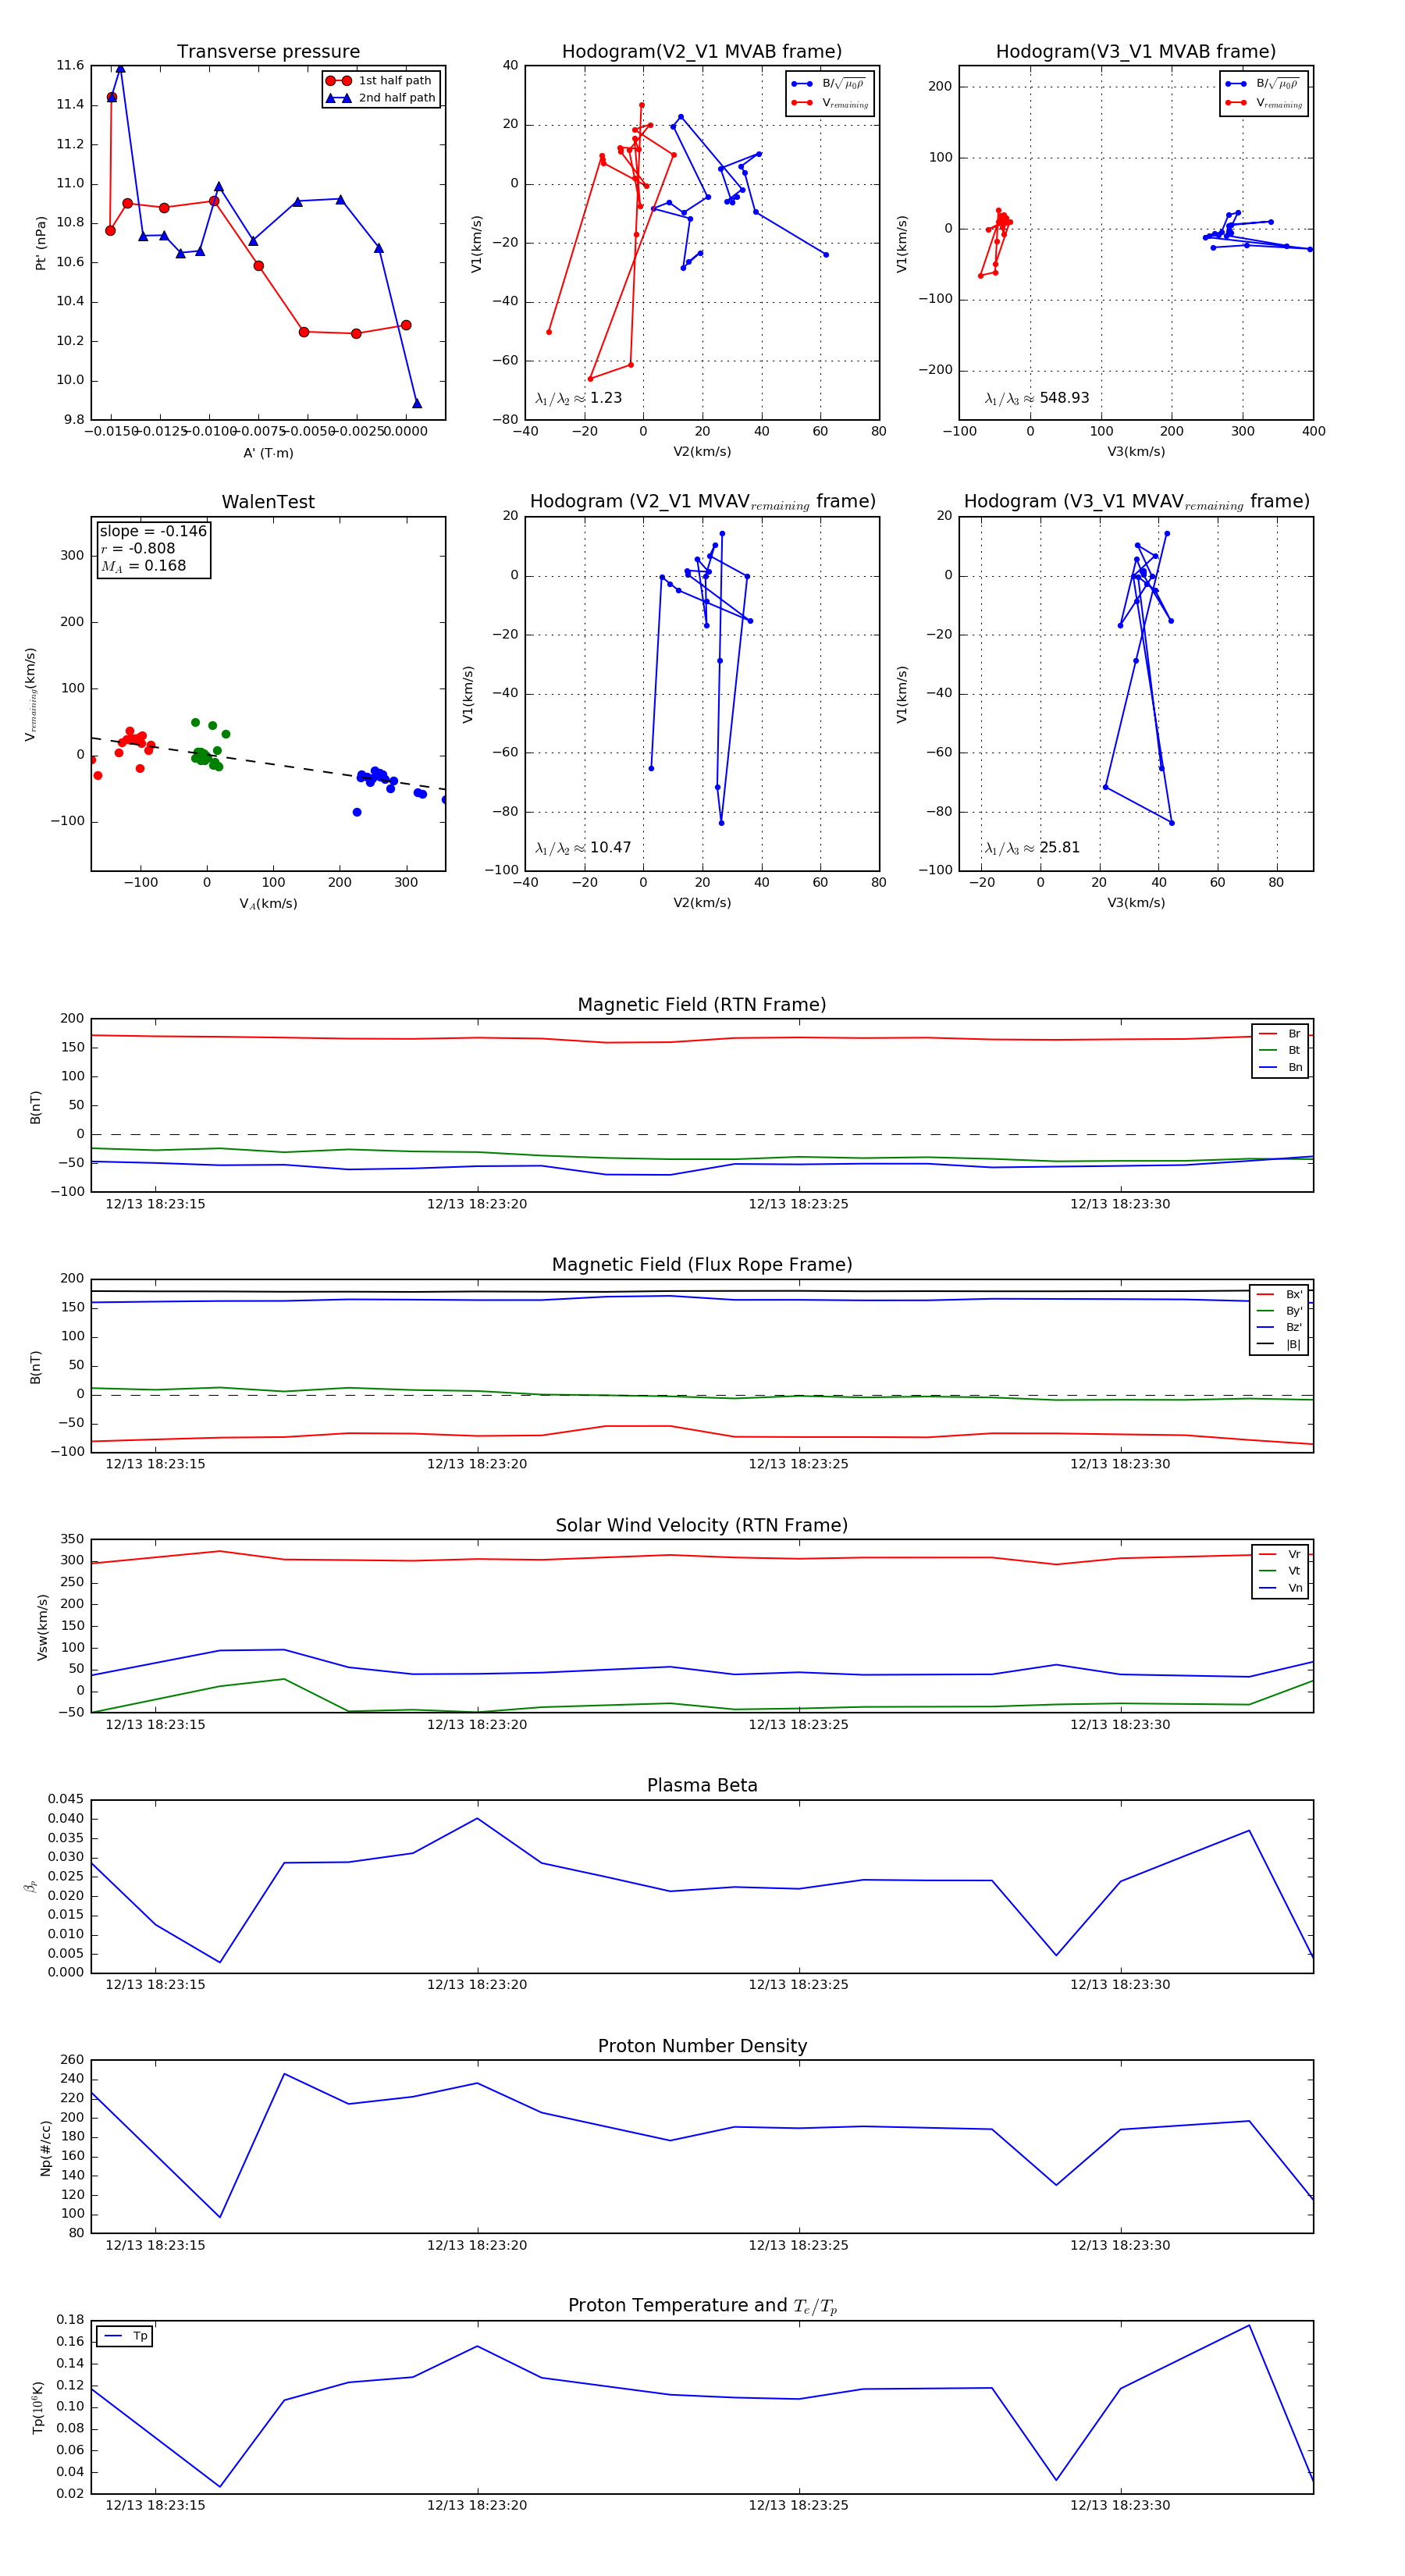The height and width of the screenshot is (2576, 1405).
Task: Click the lowest blue triangle in Transverse pressure
Action: 417,403
